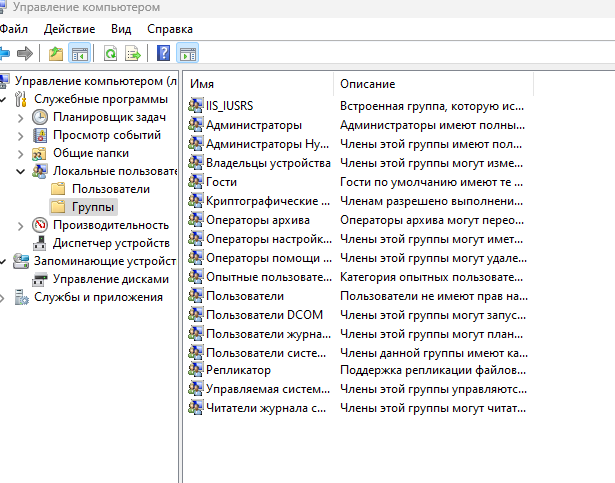Collapse the Локальные пользователи node
The height and width of the screenshot is (483, 615).
click(20, 171)
